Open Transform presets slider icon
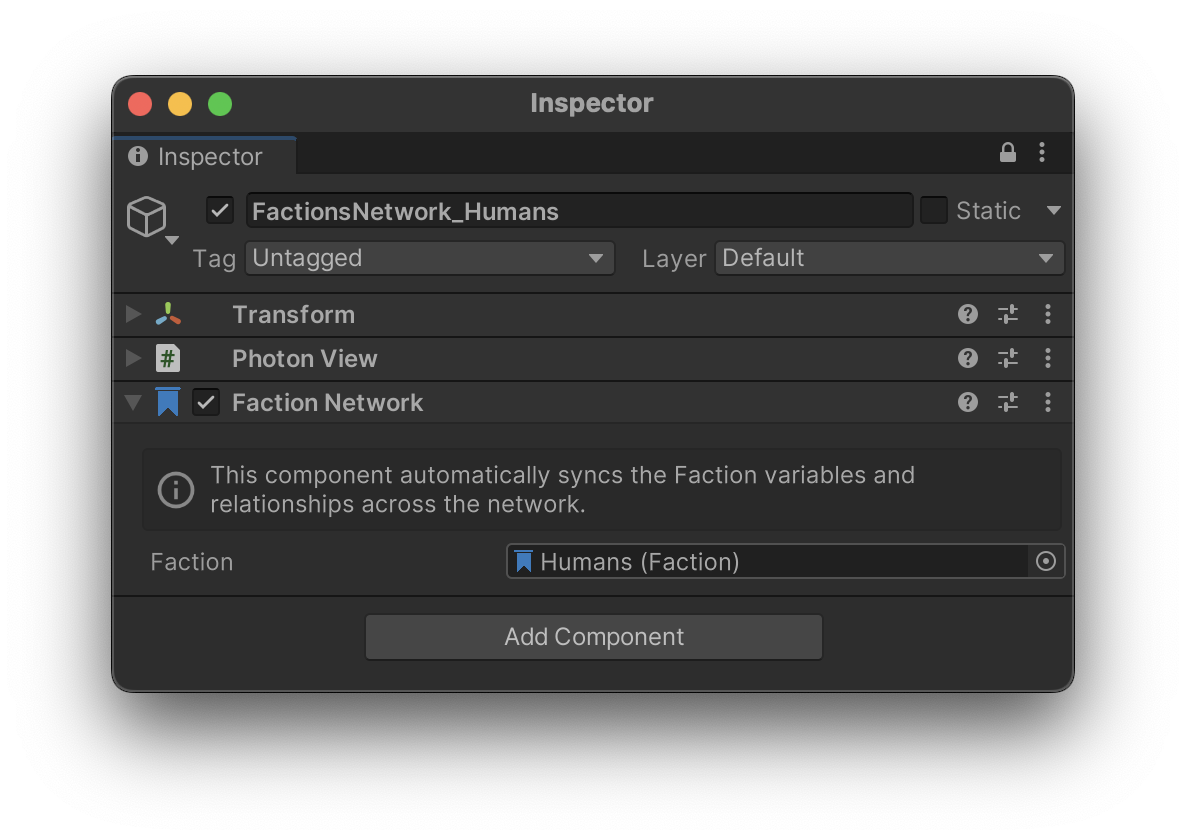This screenshot has width=1186, height=840. click(x=1008, y=315)
